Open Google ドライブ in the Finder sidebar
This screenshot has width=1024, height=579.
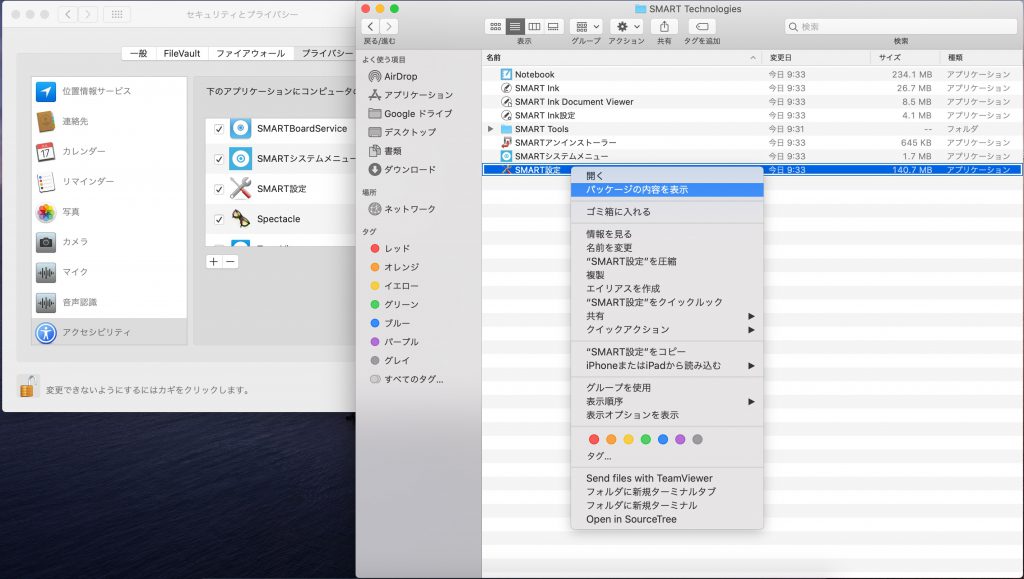click(410, 114)
